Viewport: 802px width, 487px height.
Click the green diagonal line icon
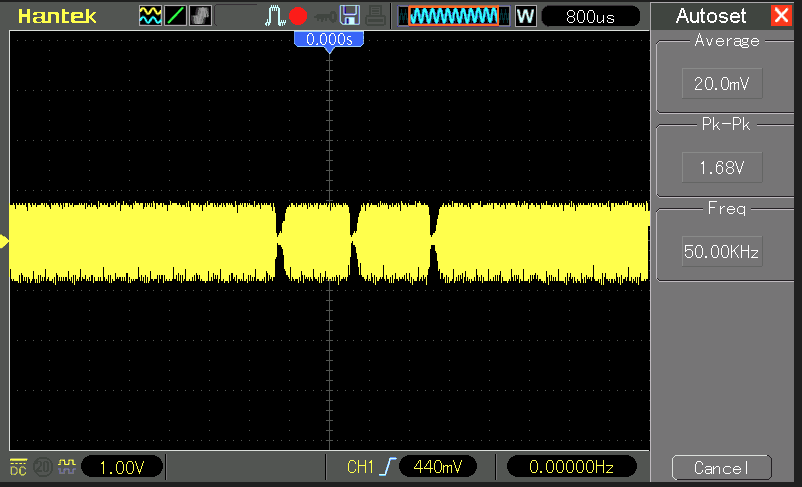(x=175, y=16)
